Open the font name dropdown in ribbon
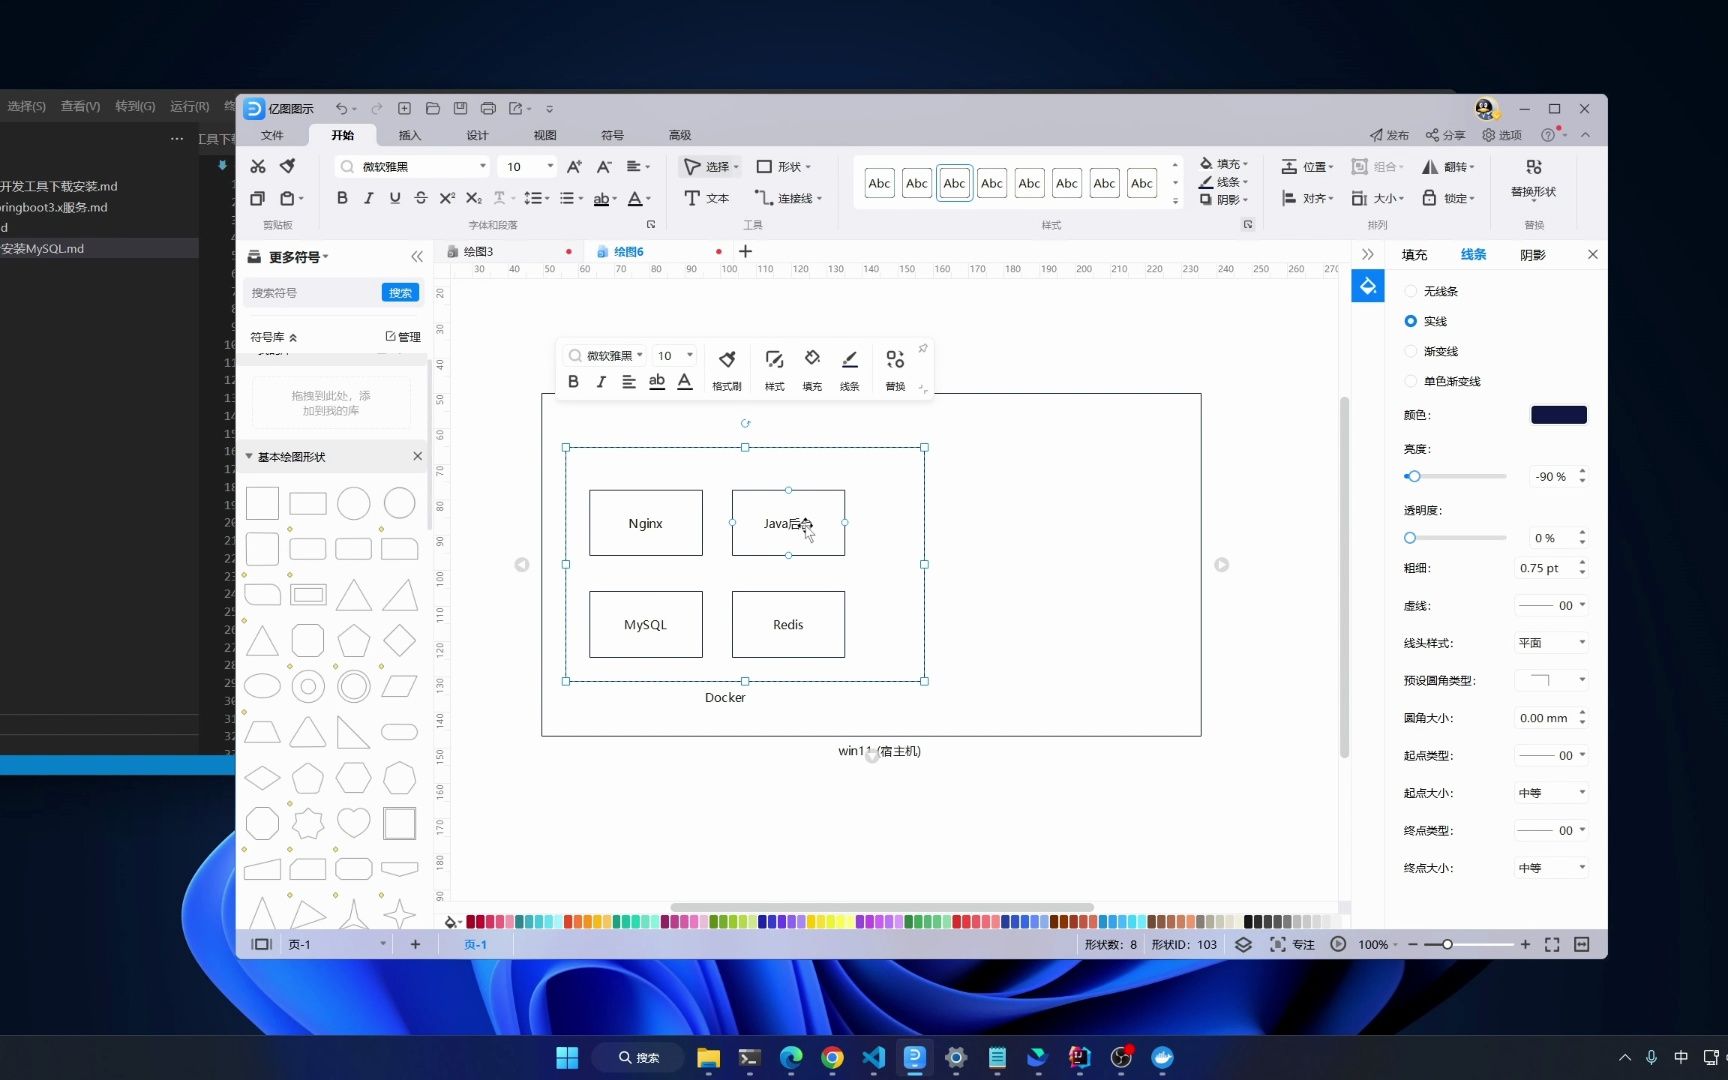 pos(483,166)
